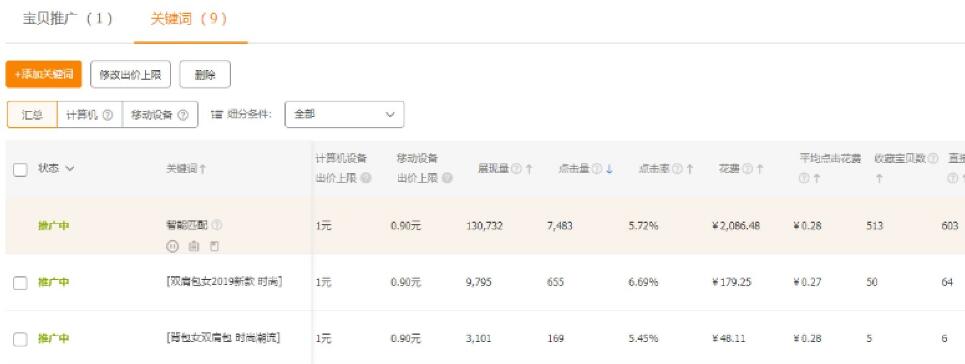Click click-rate value 5.72%
Image resolution: width=965 pixels, height=364 pixels.
tap(643, 226)
